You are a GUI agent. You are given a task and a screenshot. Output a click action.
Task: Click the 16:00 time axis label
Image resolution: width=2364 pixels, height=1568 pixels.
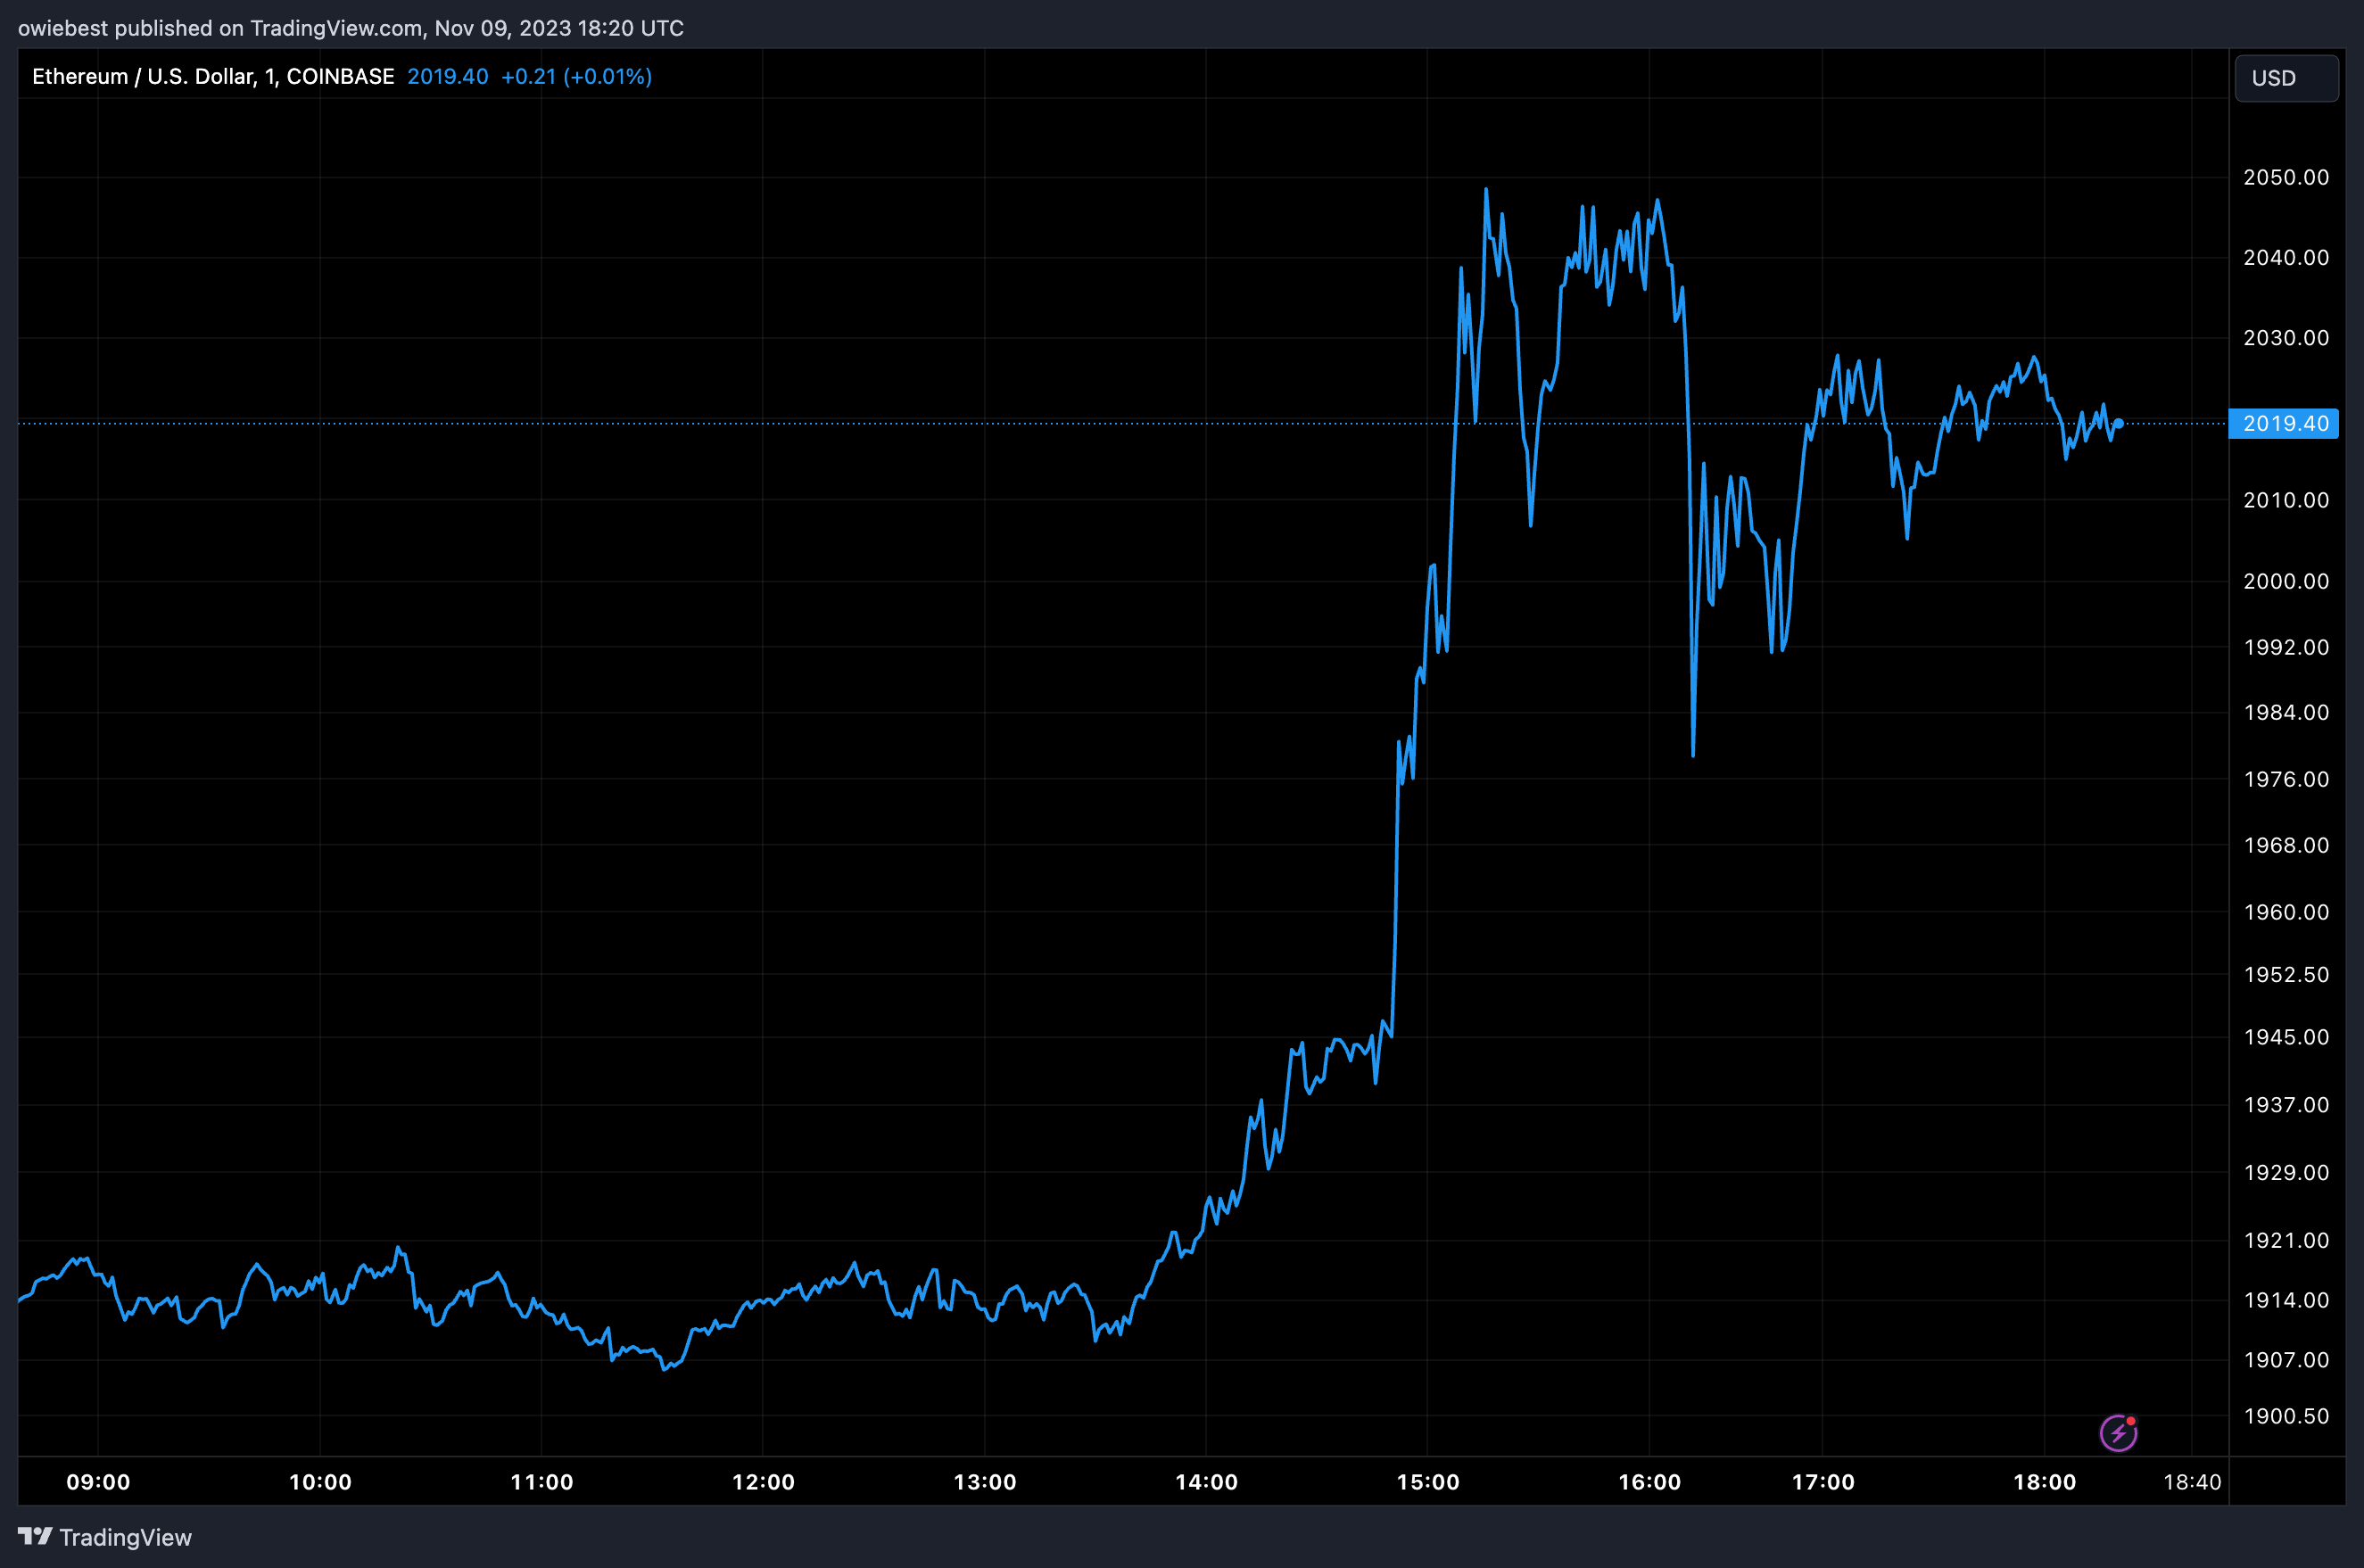(1650, 1482)
